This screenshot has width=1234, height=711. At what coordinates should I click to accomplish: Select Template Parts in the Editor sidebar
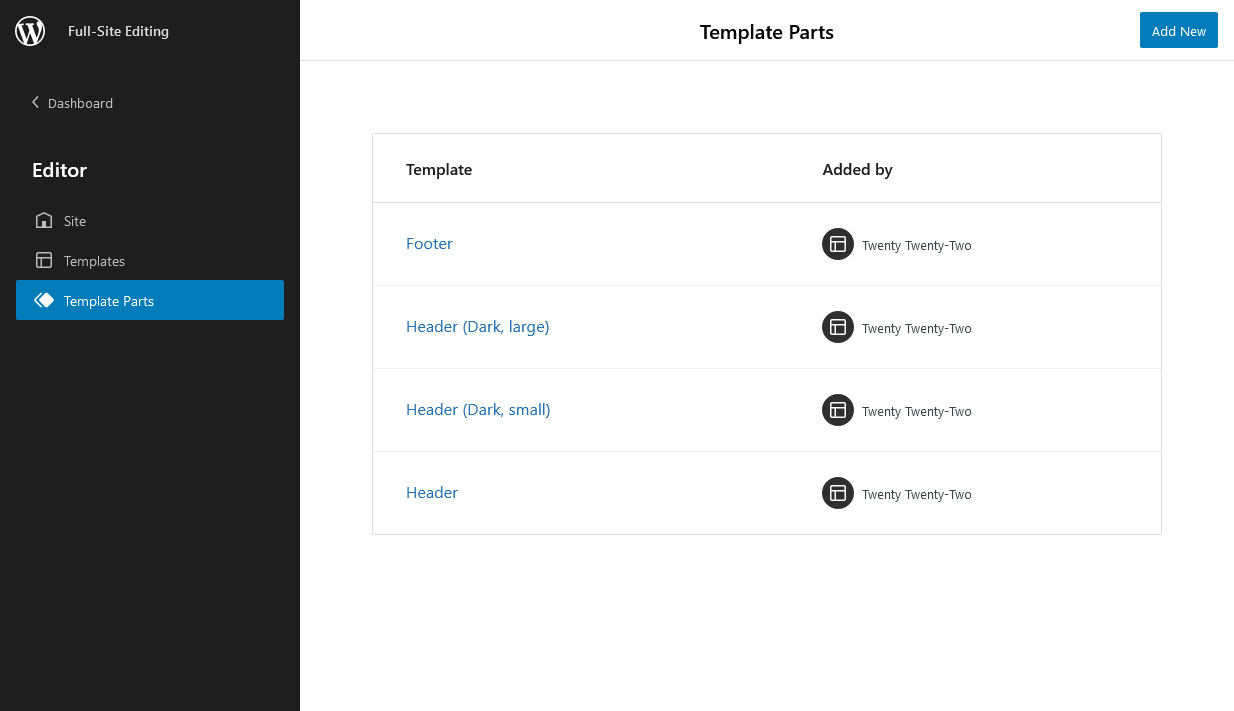point(109,301)
